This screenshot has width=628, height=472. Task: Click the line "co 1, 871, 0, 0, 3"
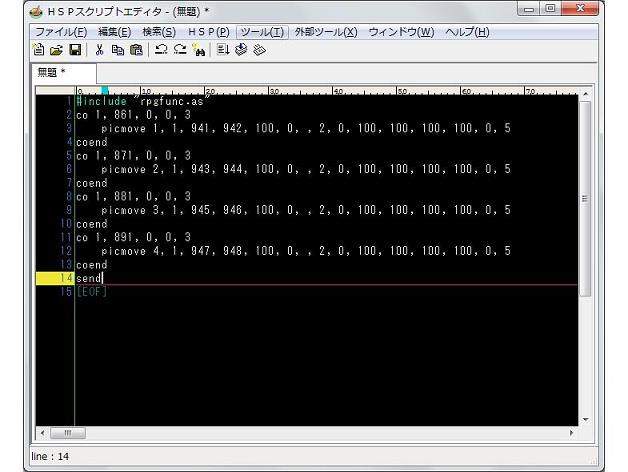click(x=134, y=155)
